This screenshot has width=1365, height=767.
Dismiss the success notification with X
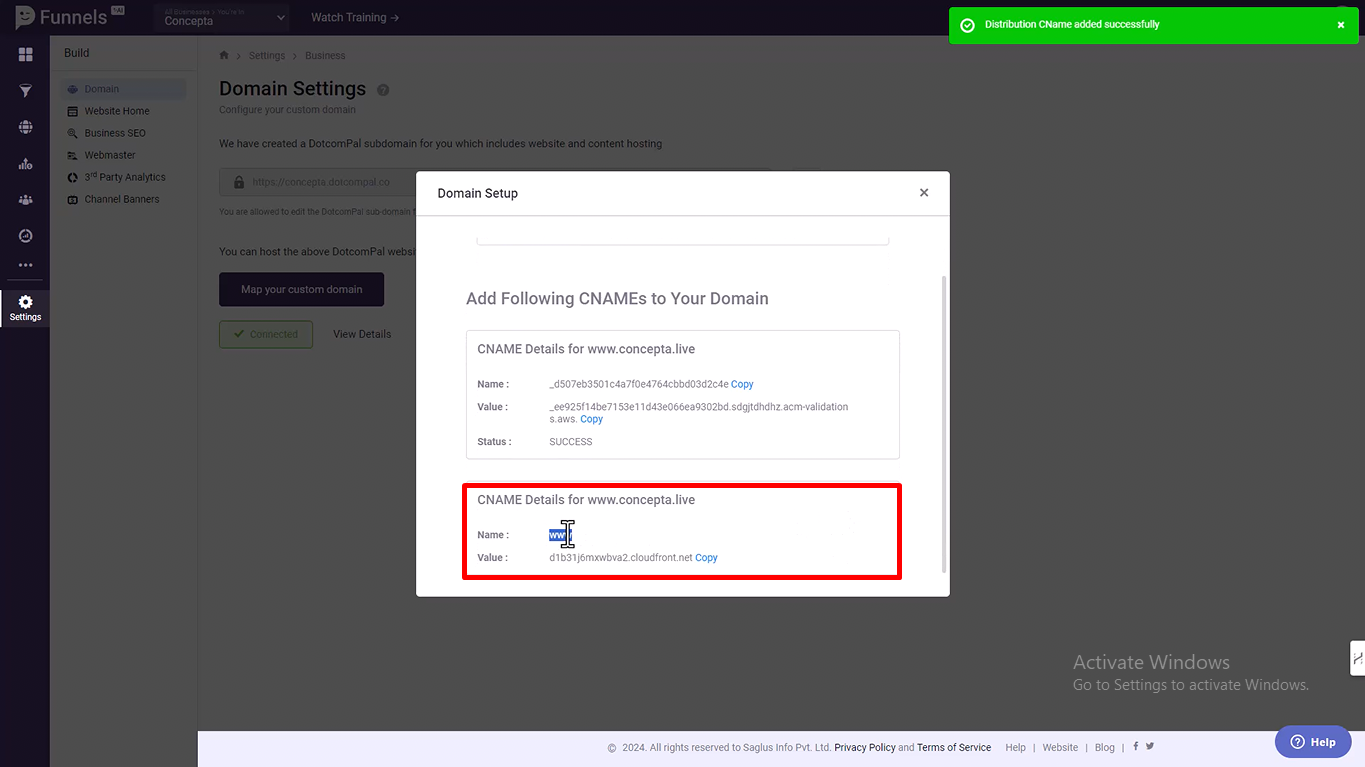1341,25
